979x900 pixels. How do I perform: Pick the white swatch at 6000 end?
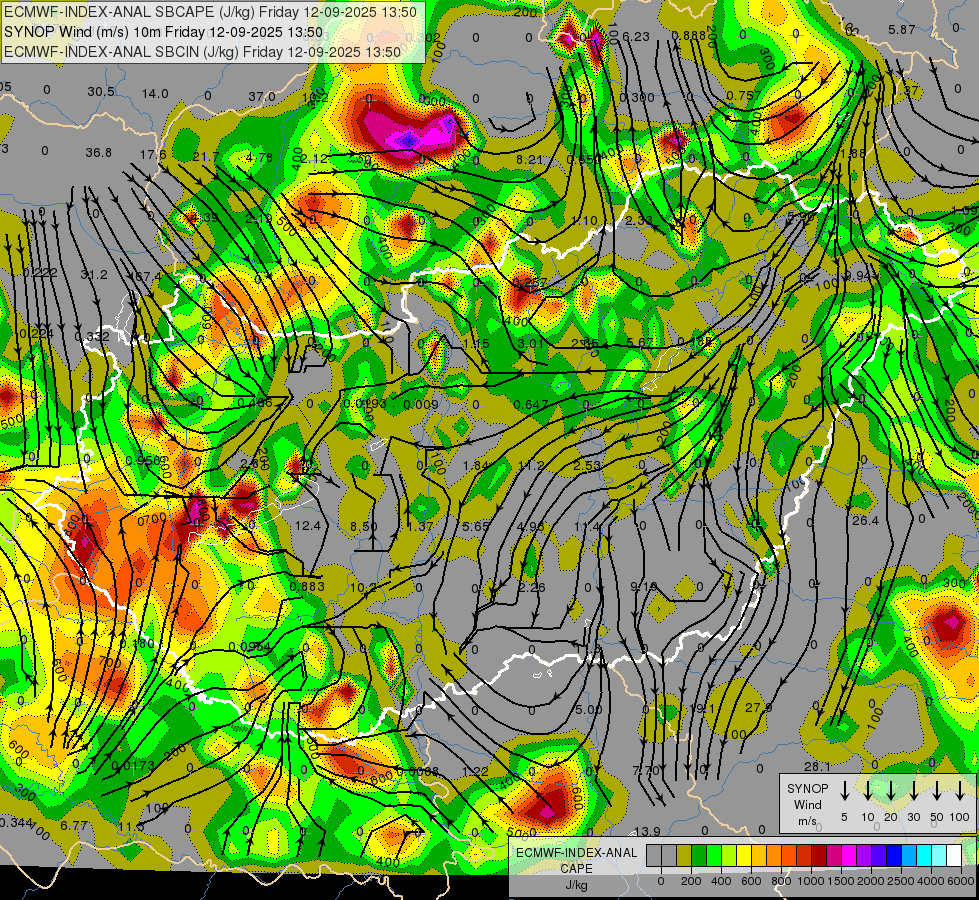(x=953, y=855)
